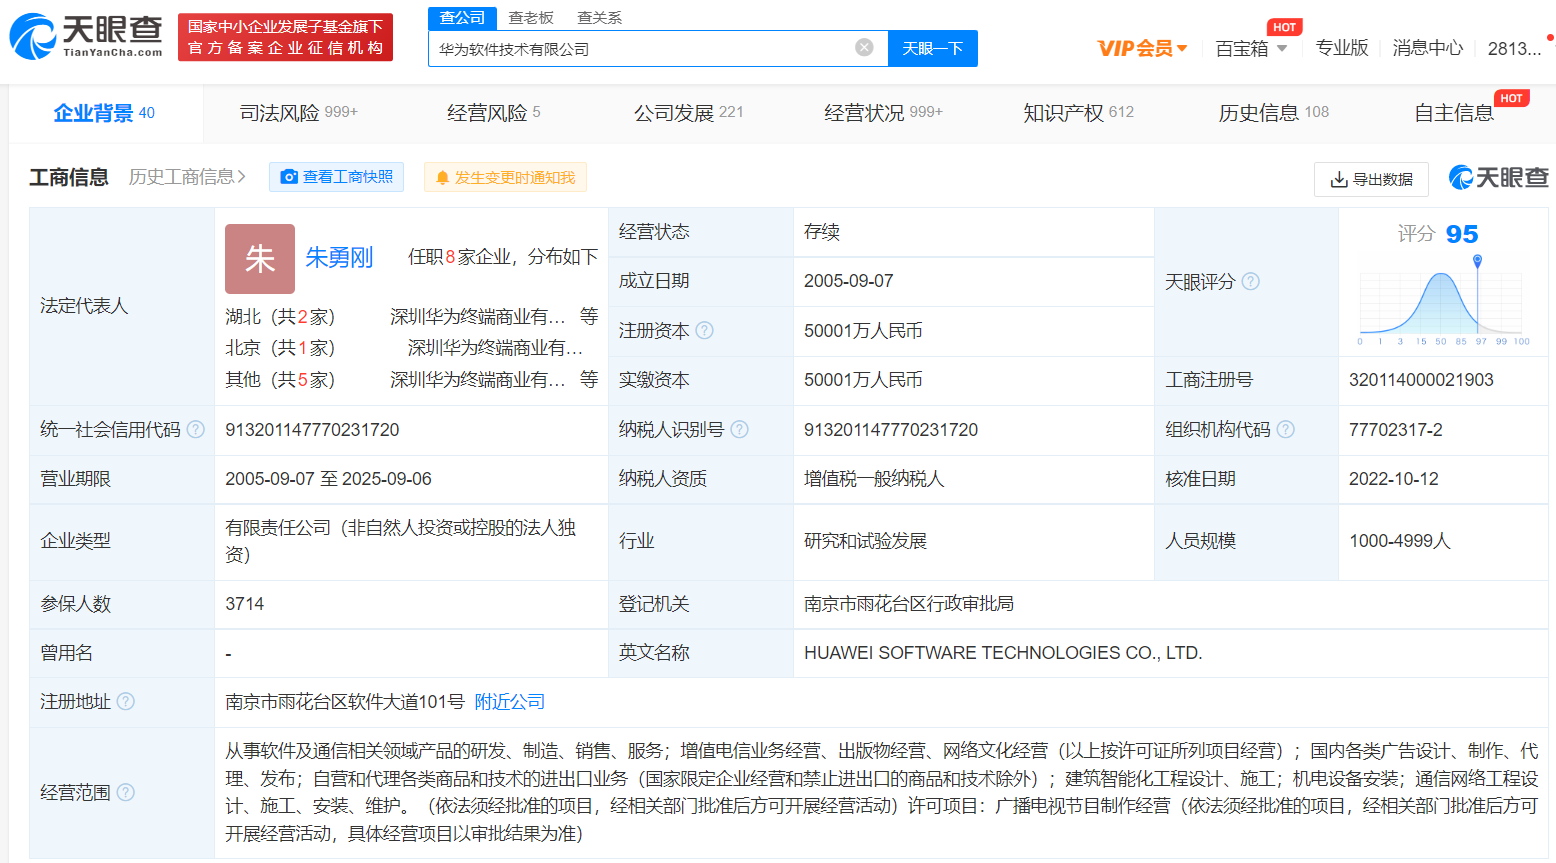The width and height of the screenshot is (1556, 863).
Task: Switch to the 查公司 search tab
Action: click(x=462, y=18)
